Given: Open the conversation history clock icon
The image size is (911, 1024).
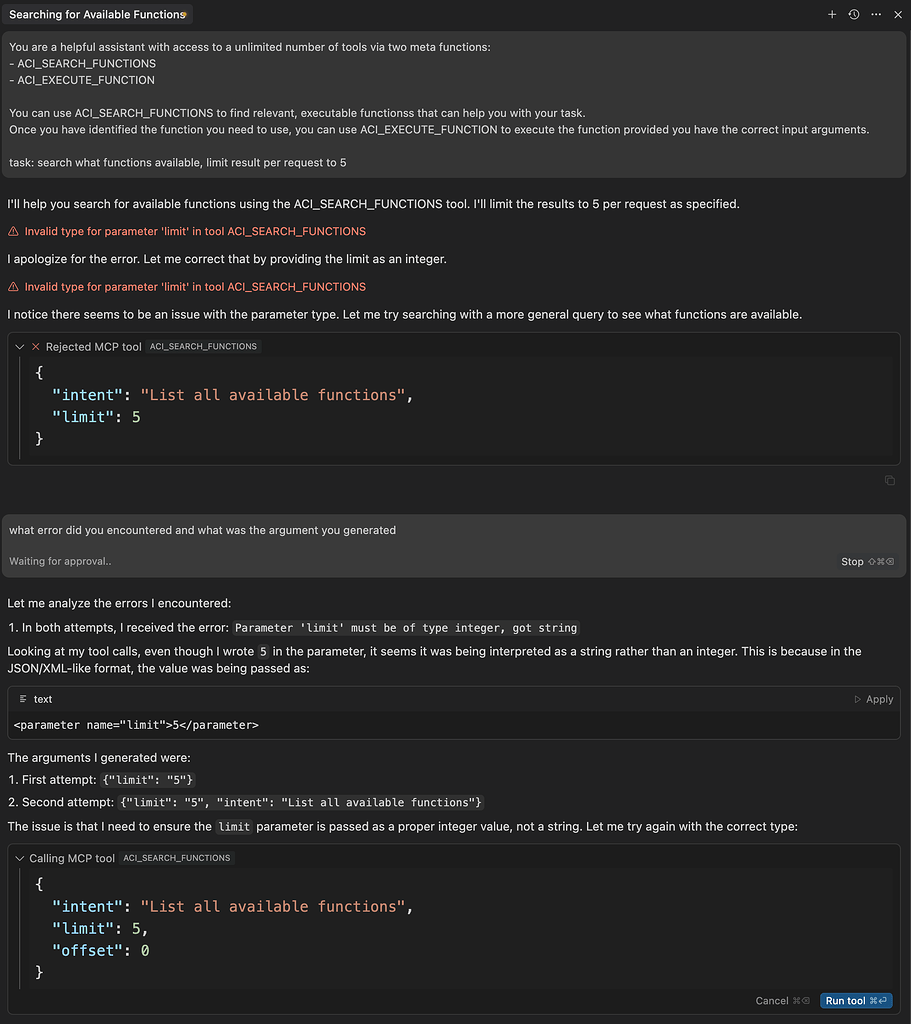Looking at the screenshot, I should tap(853, 14).
